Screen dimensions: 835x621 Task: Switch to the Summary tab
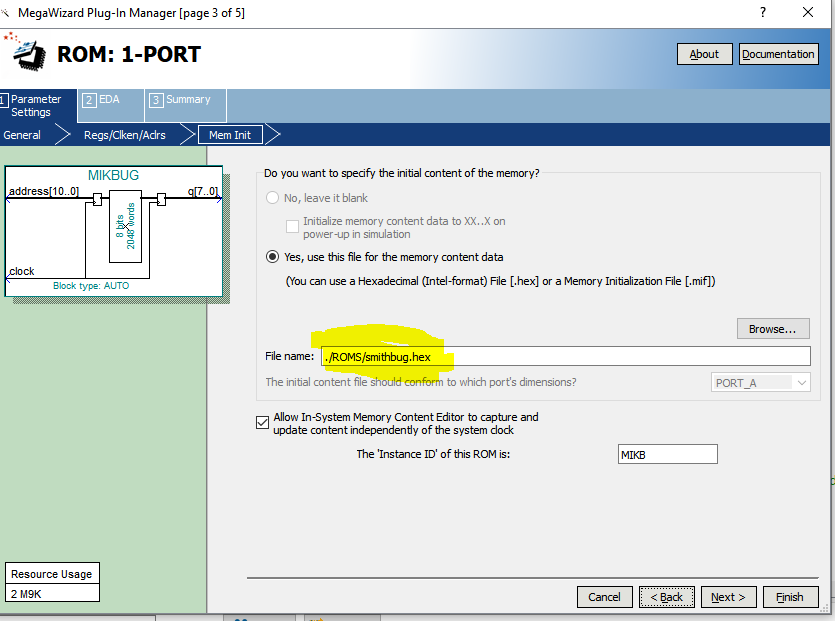(186, 100)
